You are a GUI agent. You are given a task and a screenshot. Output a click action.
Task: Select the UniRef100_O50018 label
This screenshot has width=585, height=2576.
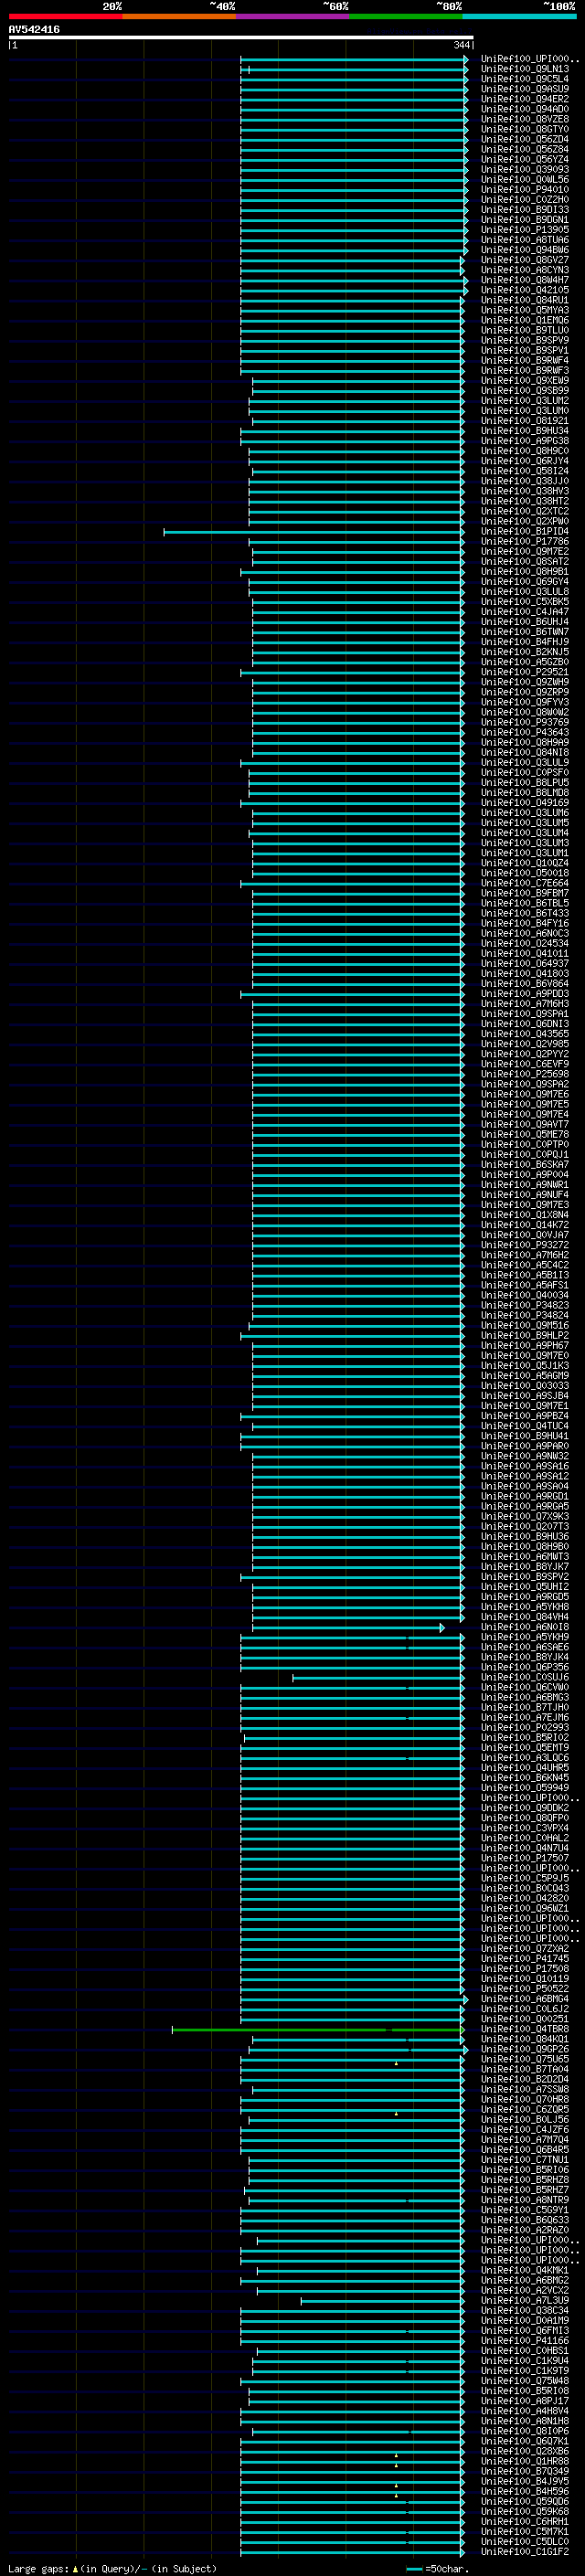pyautogui.click(x=524, y=873)
